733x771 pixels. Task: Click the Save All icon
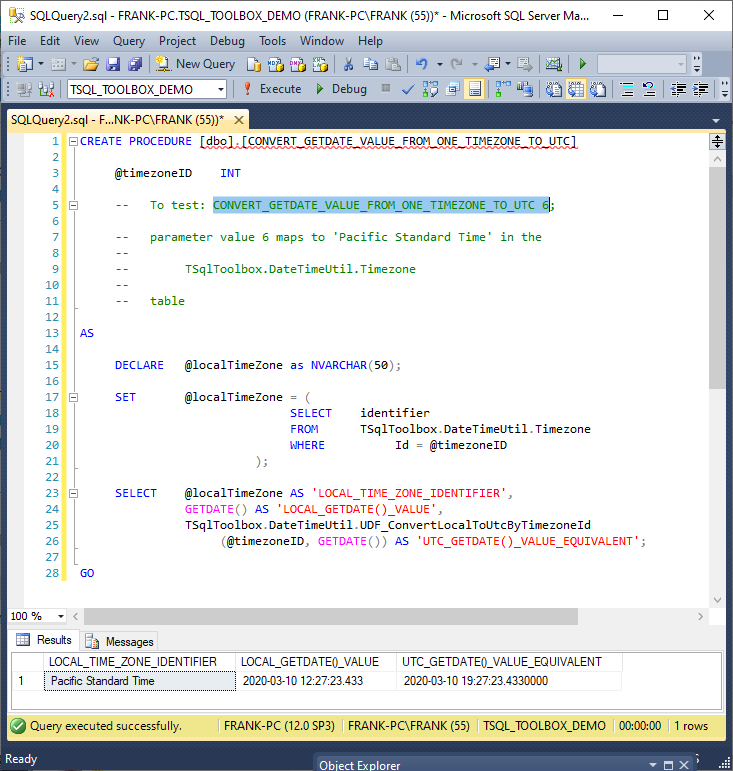134,64
